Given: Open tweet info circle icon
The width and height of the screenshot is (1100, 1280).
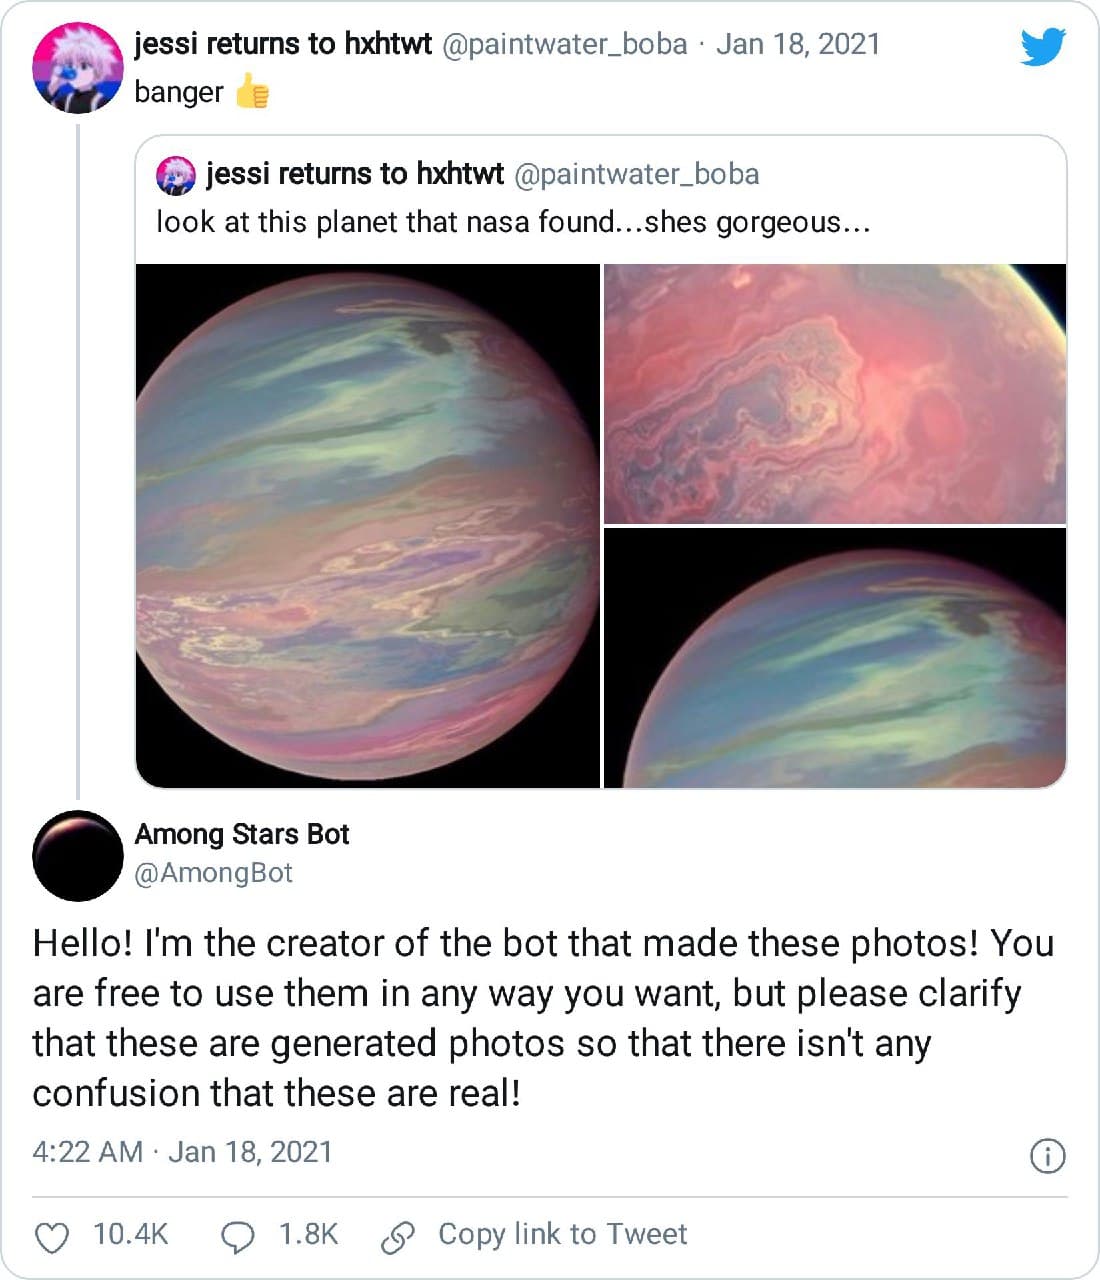Looking at the screenshot, I should pyautogui.click(x=1047, y=1156).
